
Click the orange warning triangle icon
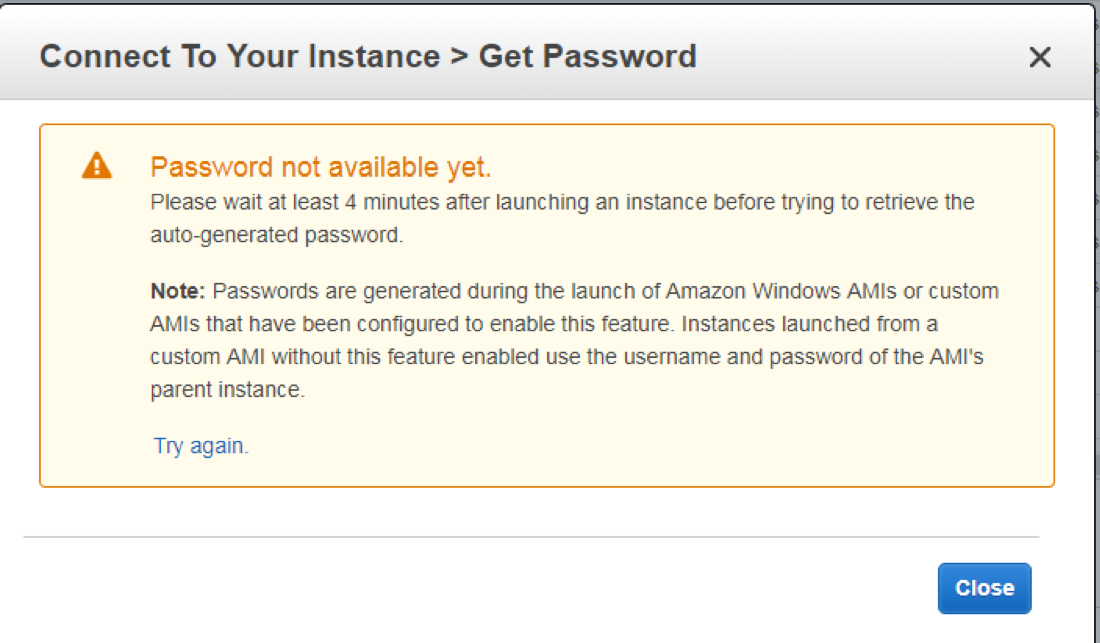click(x=97, y=166)
